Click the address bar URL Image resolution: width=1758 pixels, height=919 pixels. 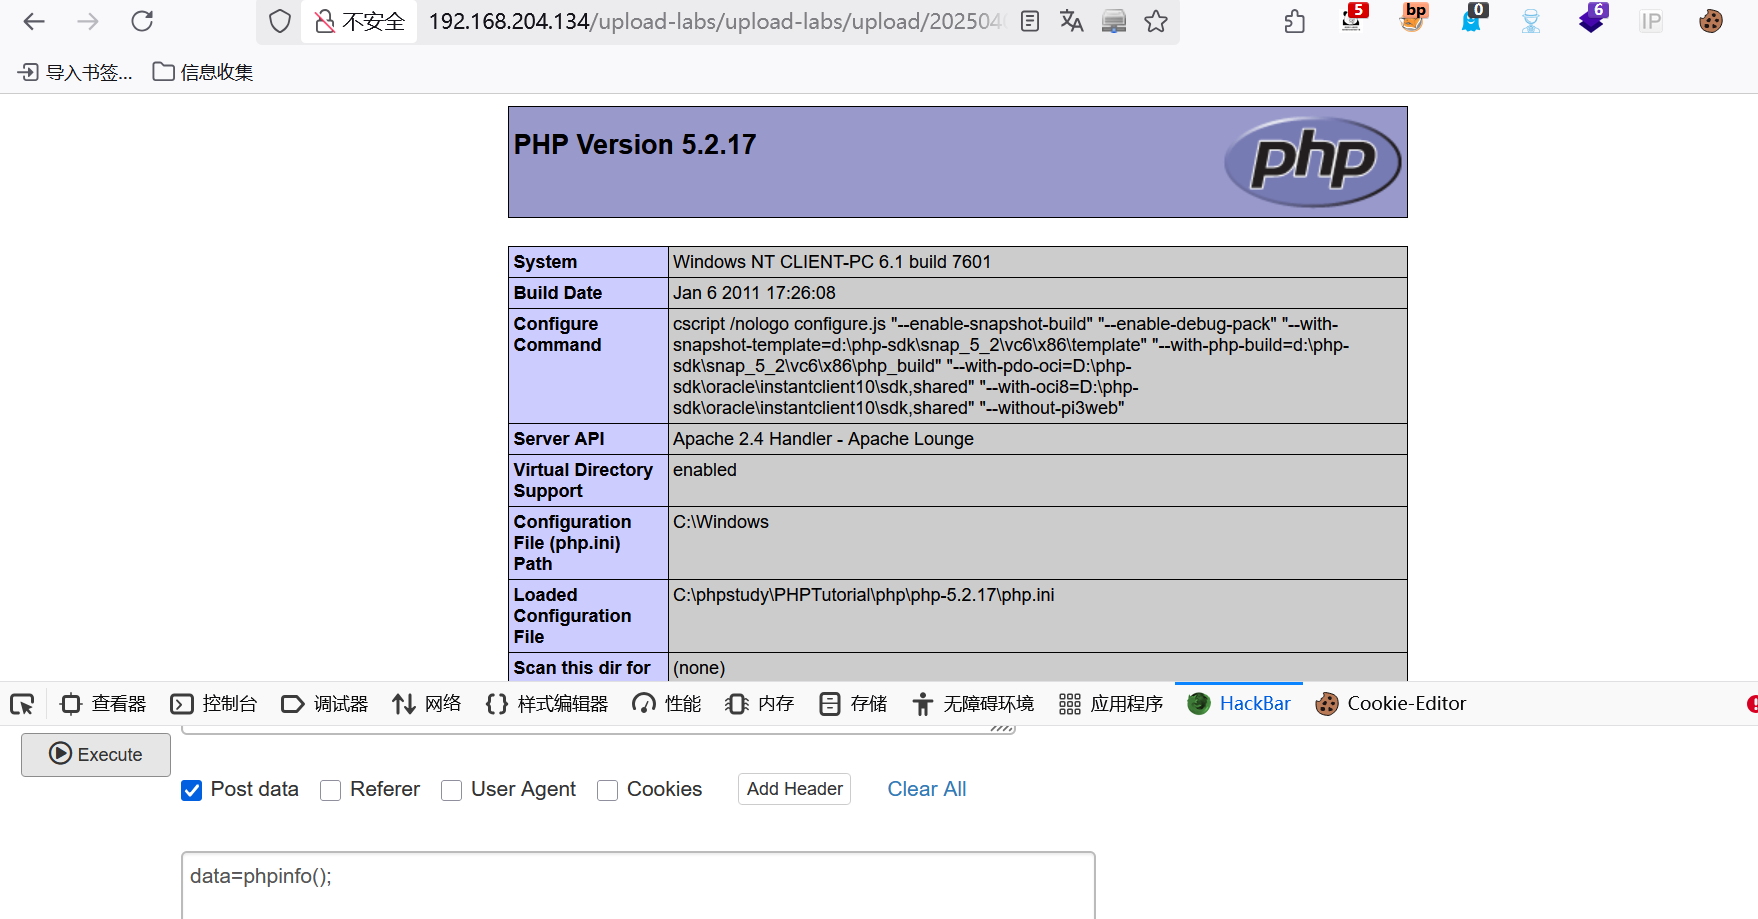point(715,21)
